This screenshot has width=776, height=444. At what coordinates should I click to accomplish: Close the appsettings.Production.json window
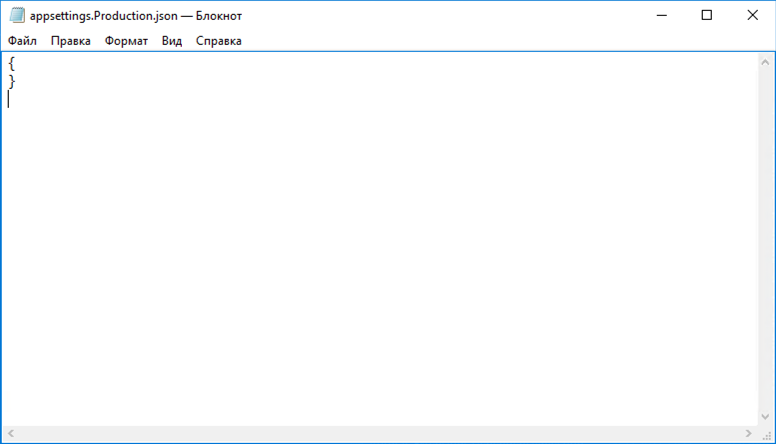click(752, 15)
